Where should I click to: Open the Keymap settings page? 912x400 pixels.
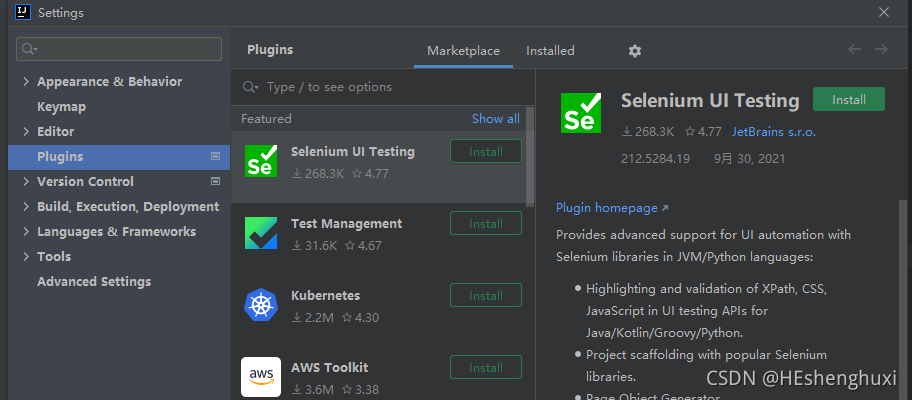point(61,107)
